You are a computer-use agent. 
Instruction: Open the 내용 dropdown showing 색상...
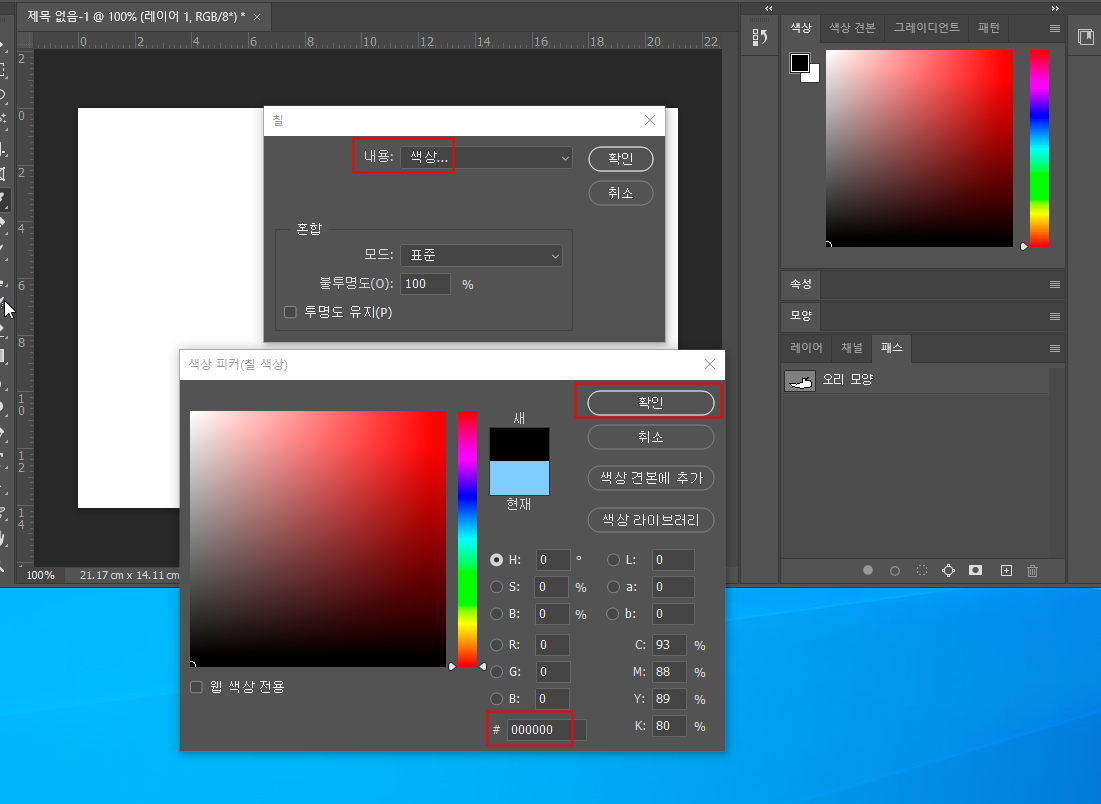coord(486,158)
